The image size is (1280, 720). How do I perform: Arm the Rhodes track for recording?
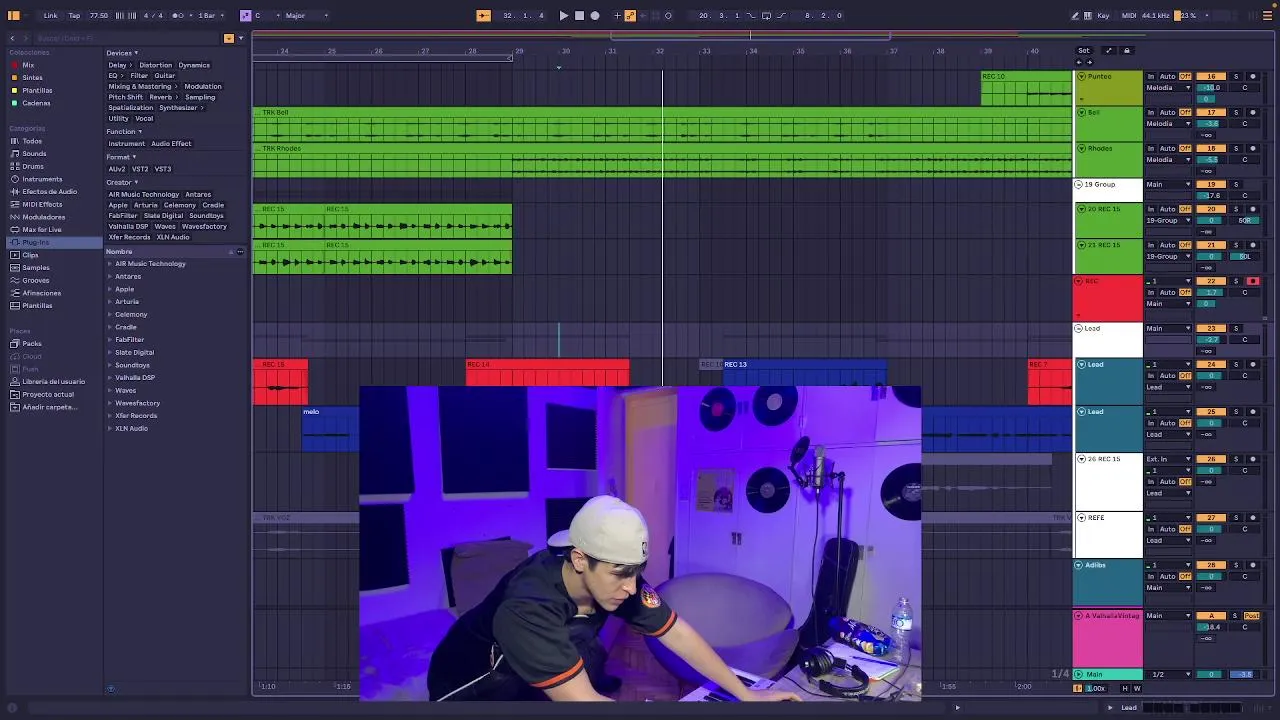(x=1253, y=148)
